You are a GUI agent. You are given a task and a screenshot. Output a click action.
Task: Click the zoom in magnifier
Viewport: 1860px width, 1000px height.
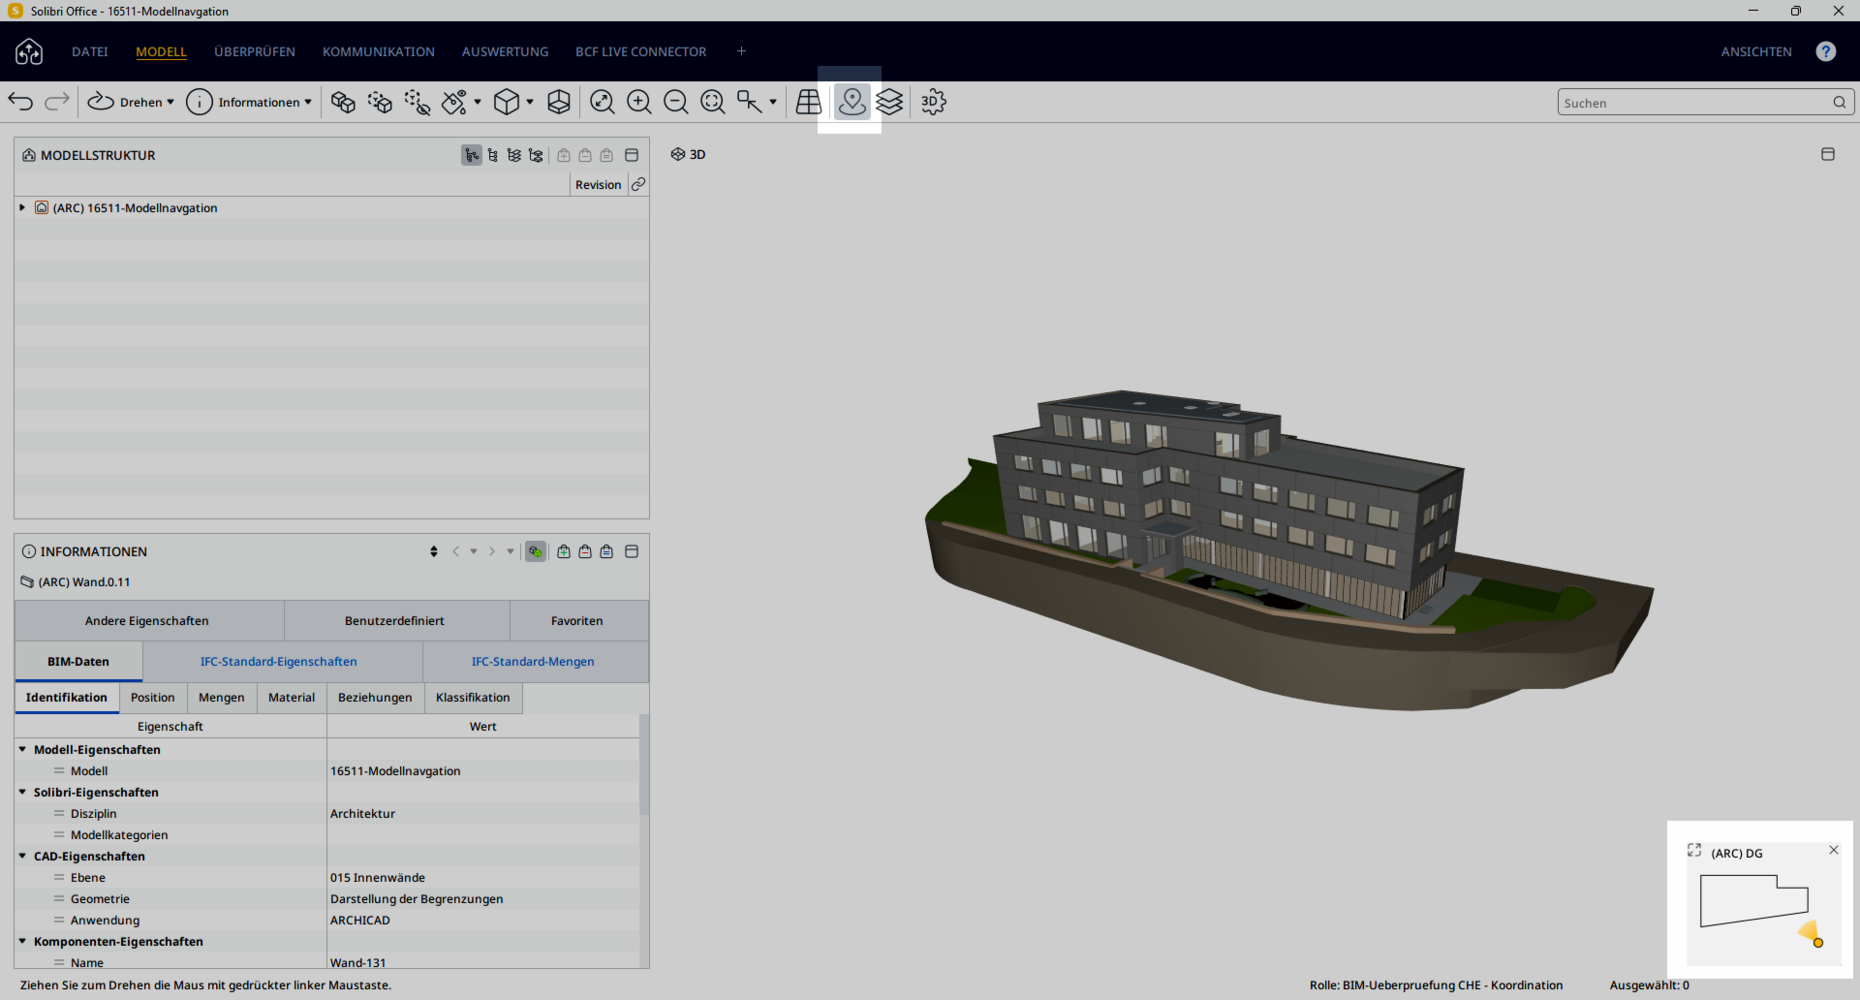639,102
